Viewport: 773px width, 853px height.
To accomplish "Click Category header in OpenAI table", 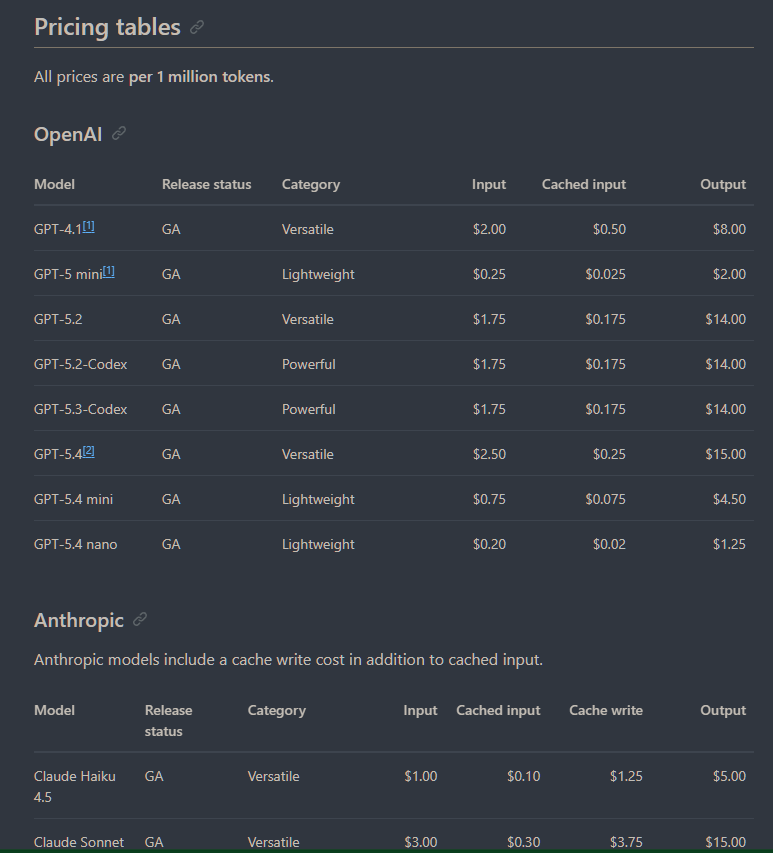I will pos(311,184).
